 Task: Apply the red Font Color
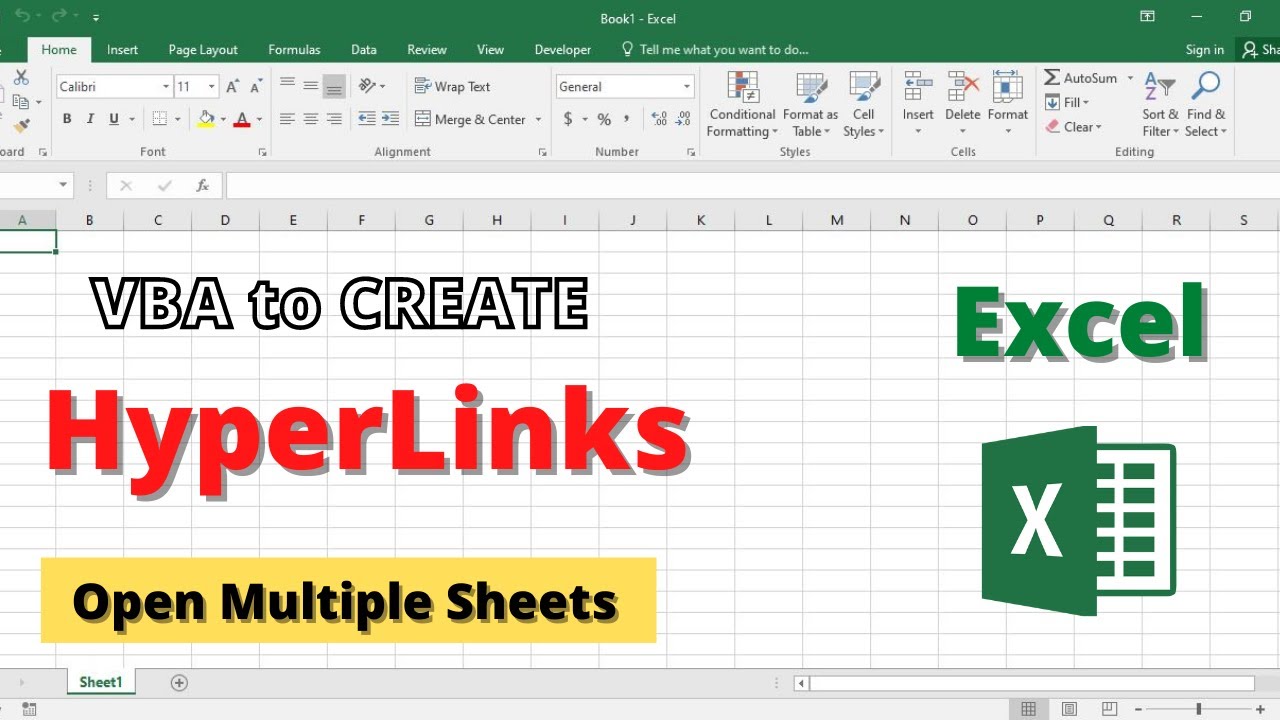tap(241, 119)
